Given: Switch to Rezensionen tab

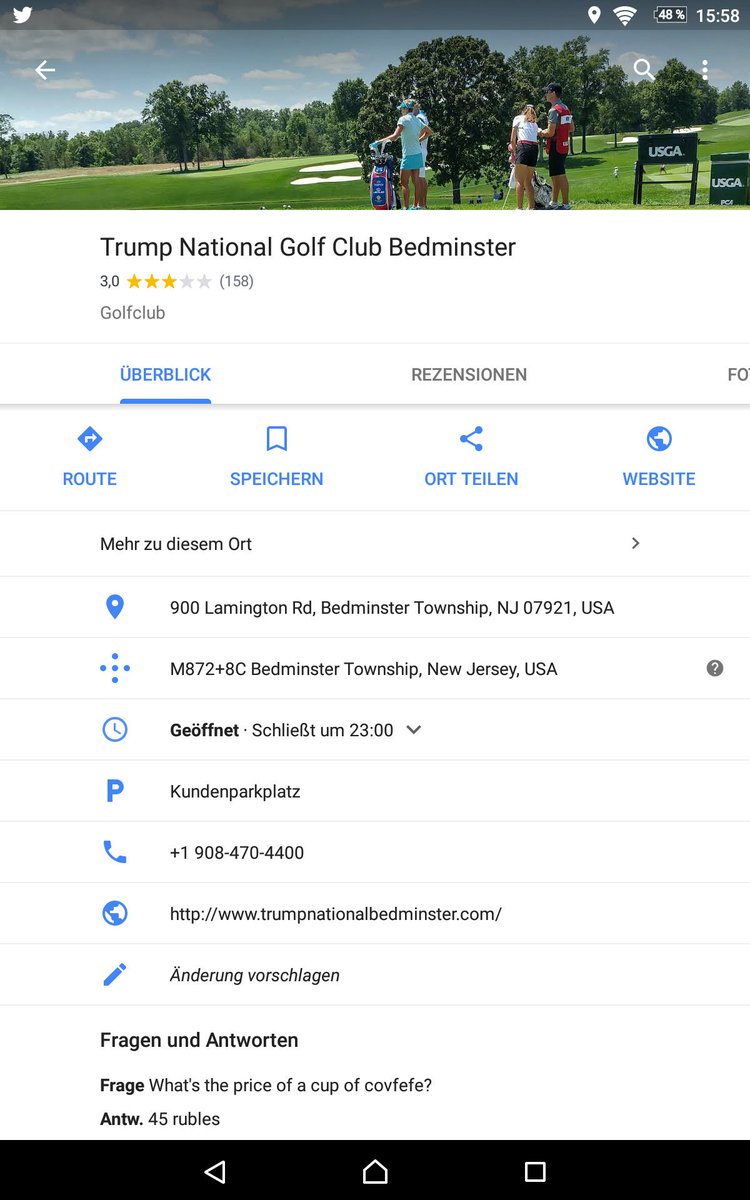Looking at the screenshot, I should click(469, 375).
